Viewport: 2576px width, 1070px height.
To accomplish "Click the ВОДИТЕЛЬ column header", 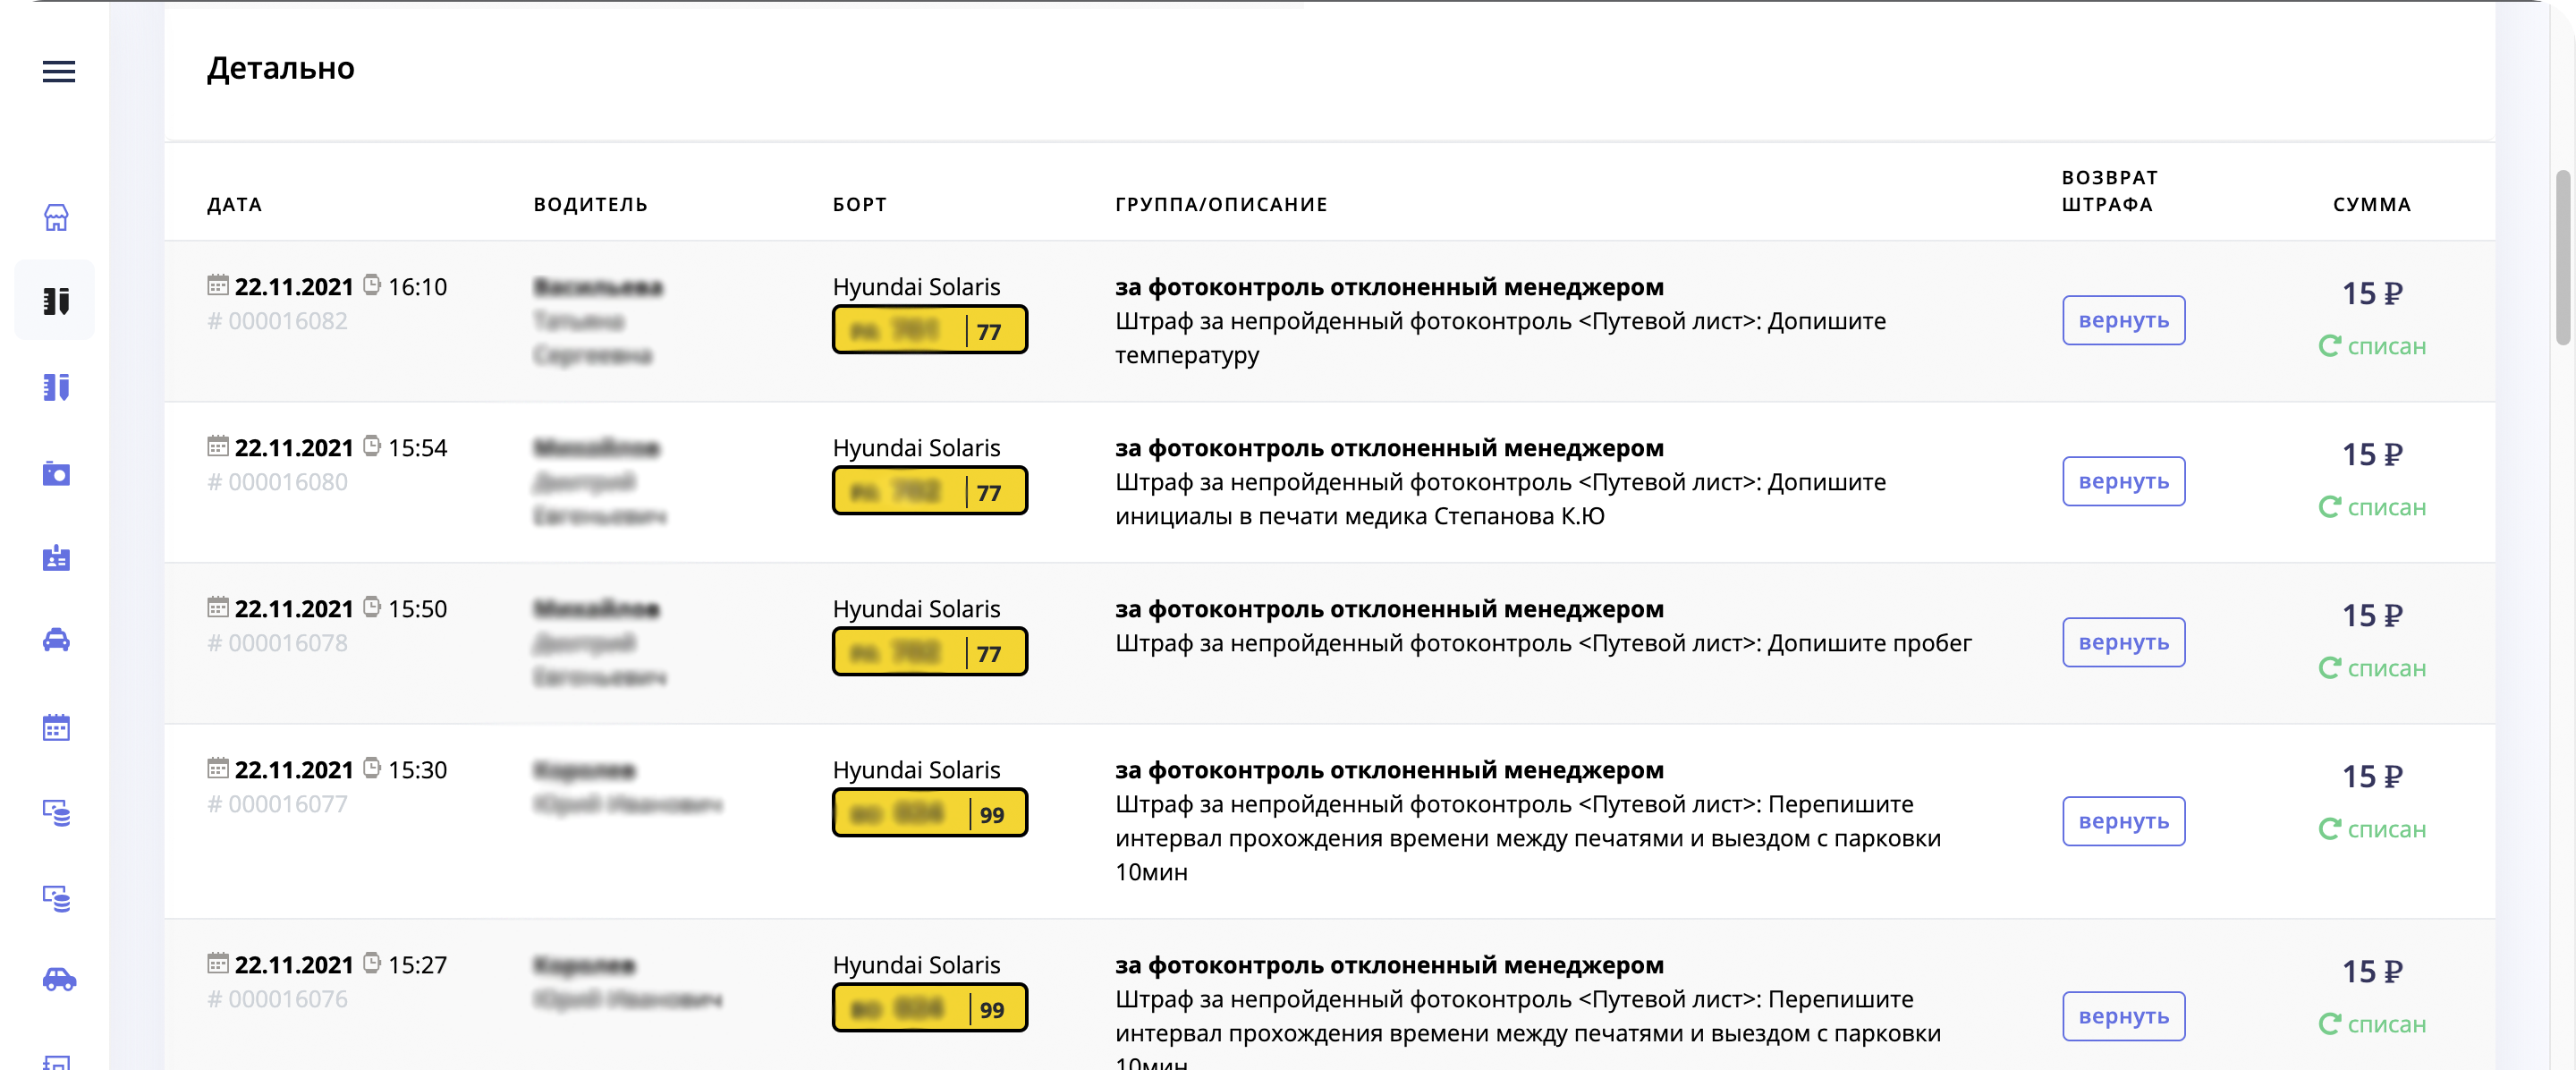I will [x=591, y=204].
